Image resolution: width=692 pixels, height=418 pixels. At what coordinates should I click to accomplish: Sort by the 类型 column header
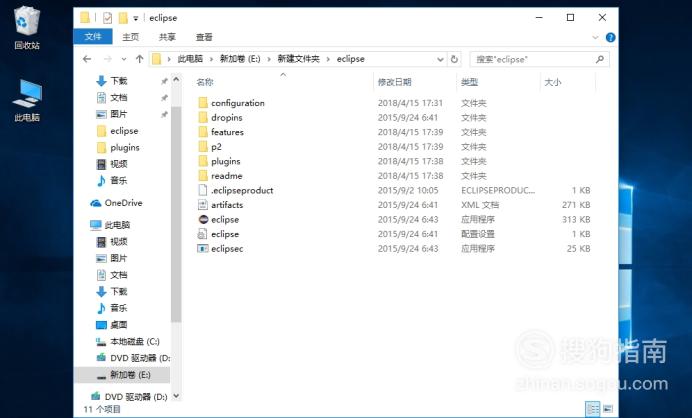470,82
